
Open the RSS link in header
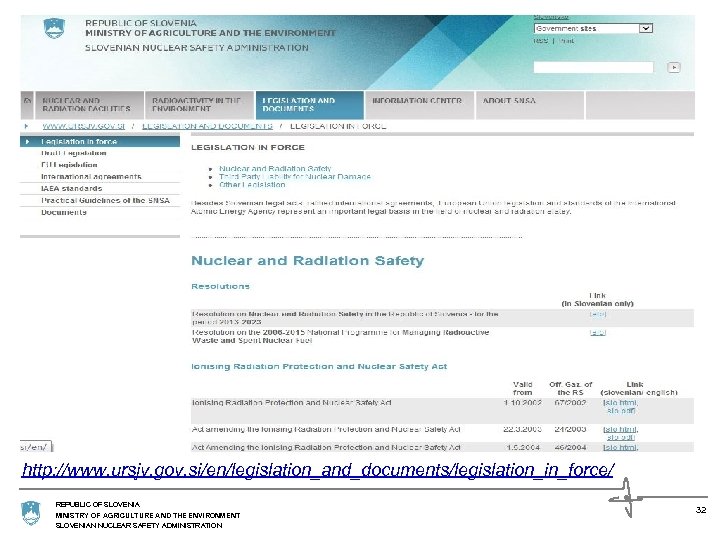tap(541, 41)
